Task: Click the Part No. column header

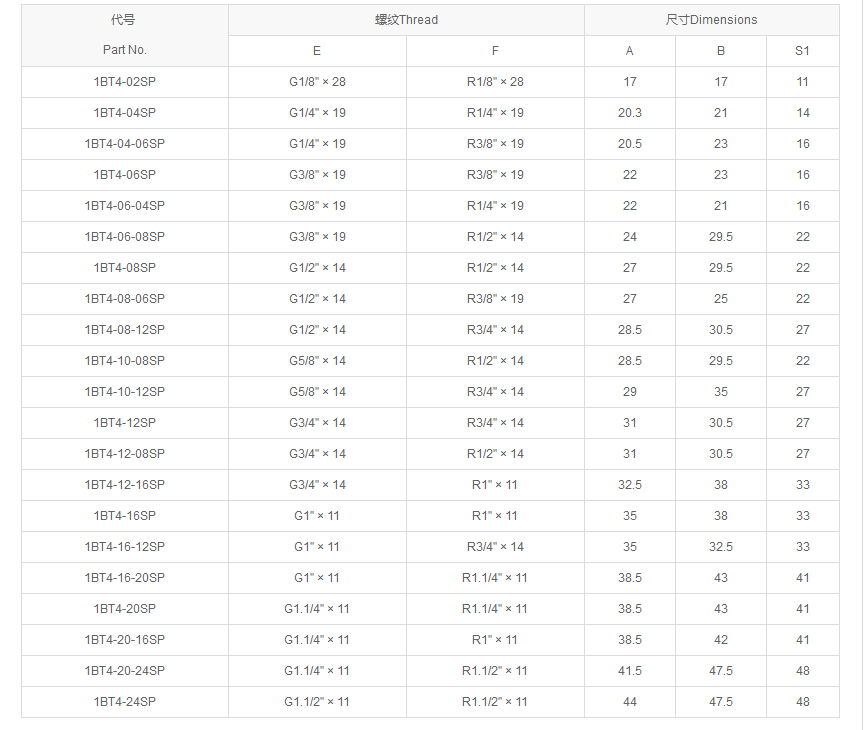Action: pyautogui.click(x=124, y=50)
